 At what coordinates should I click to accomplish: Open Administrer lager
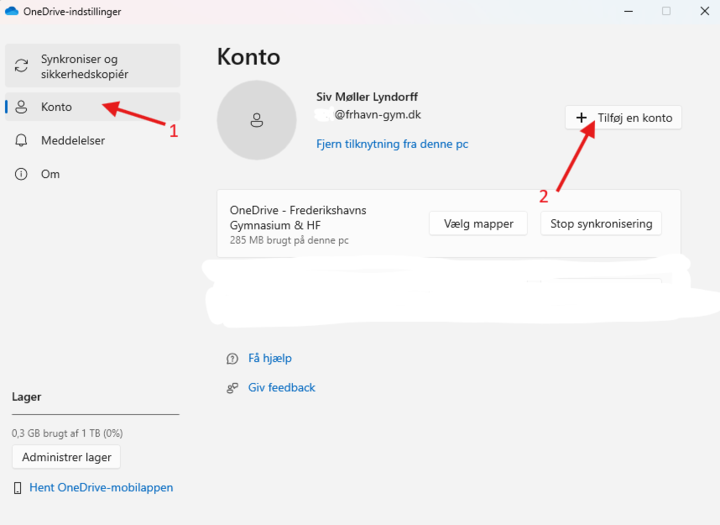pyautogui.click(x=66, y=457)
